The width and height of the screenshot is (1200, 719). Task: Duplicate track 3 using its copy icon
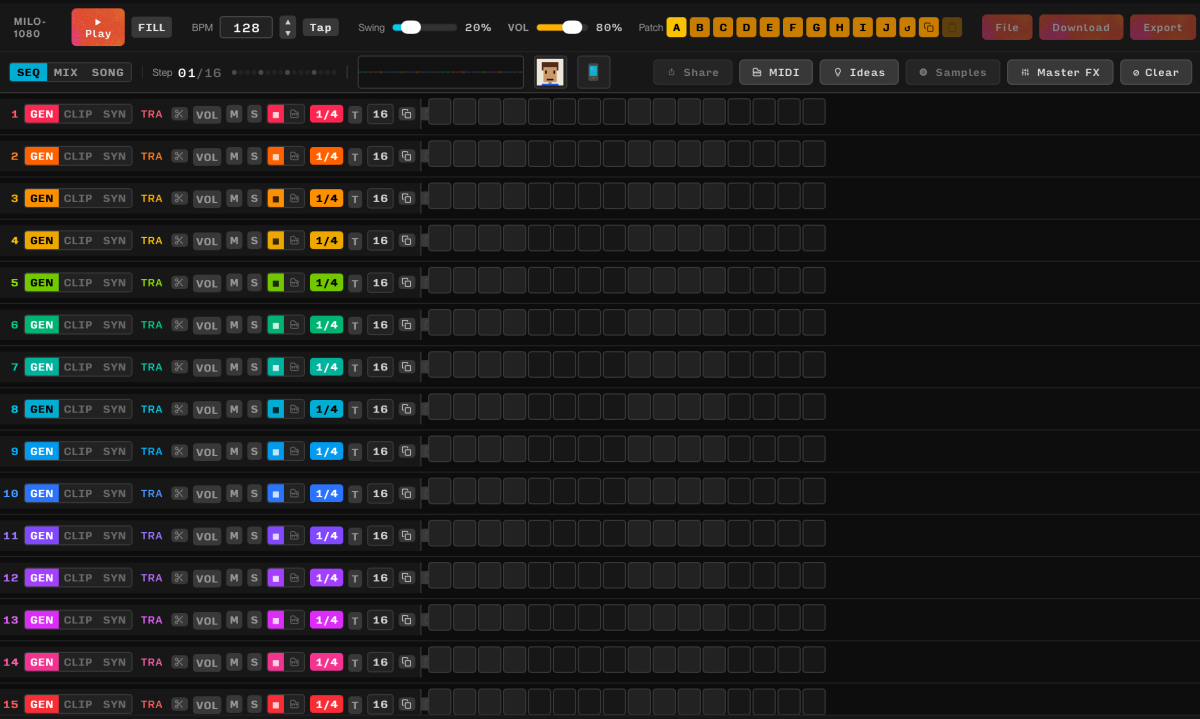tap(407, 198)
